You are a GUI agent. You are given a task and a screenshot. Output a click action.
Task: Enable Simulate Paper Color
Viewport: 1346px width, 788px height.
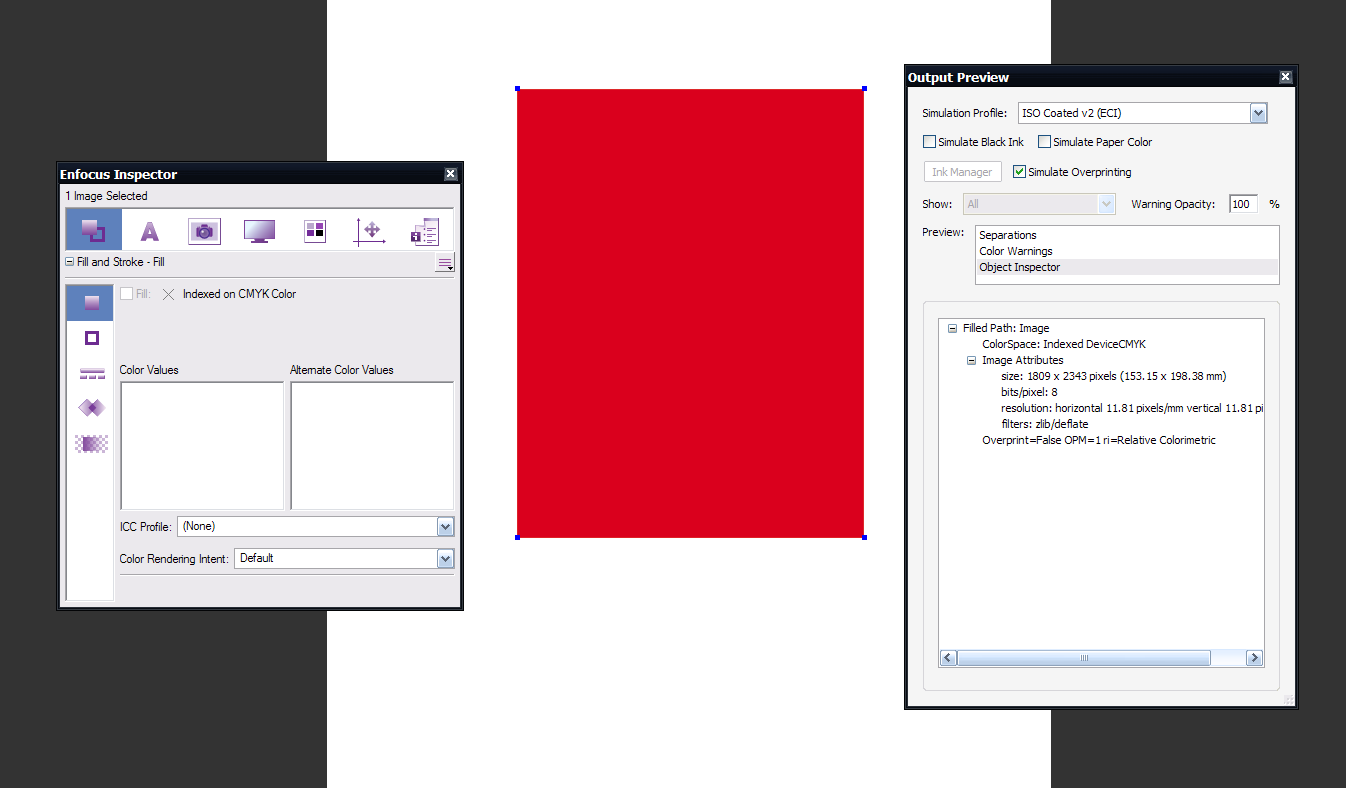(1045, 142)
